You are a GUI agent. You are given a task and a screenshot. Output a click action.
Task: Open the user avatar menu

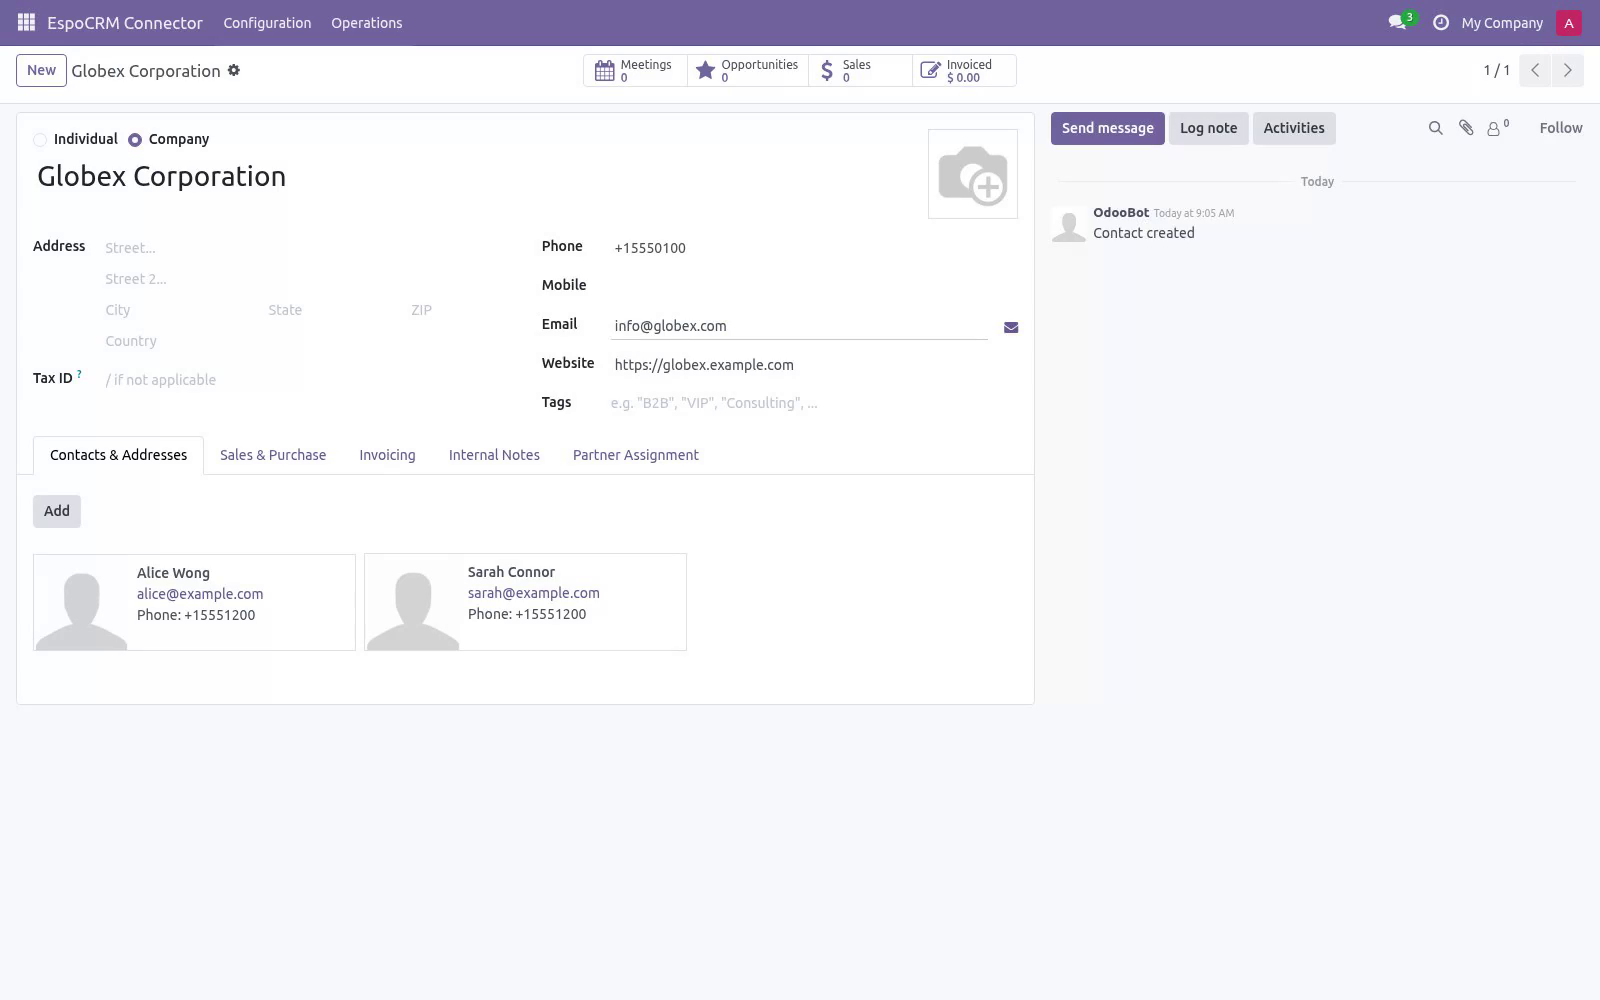[x=1569, y=23]
